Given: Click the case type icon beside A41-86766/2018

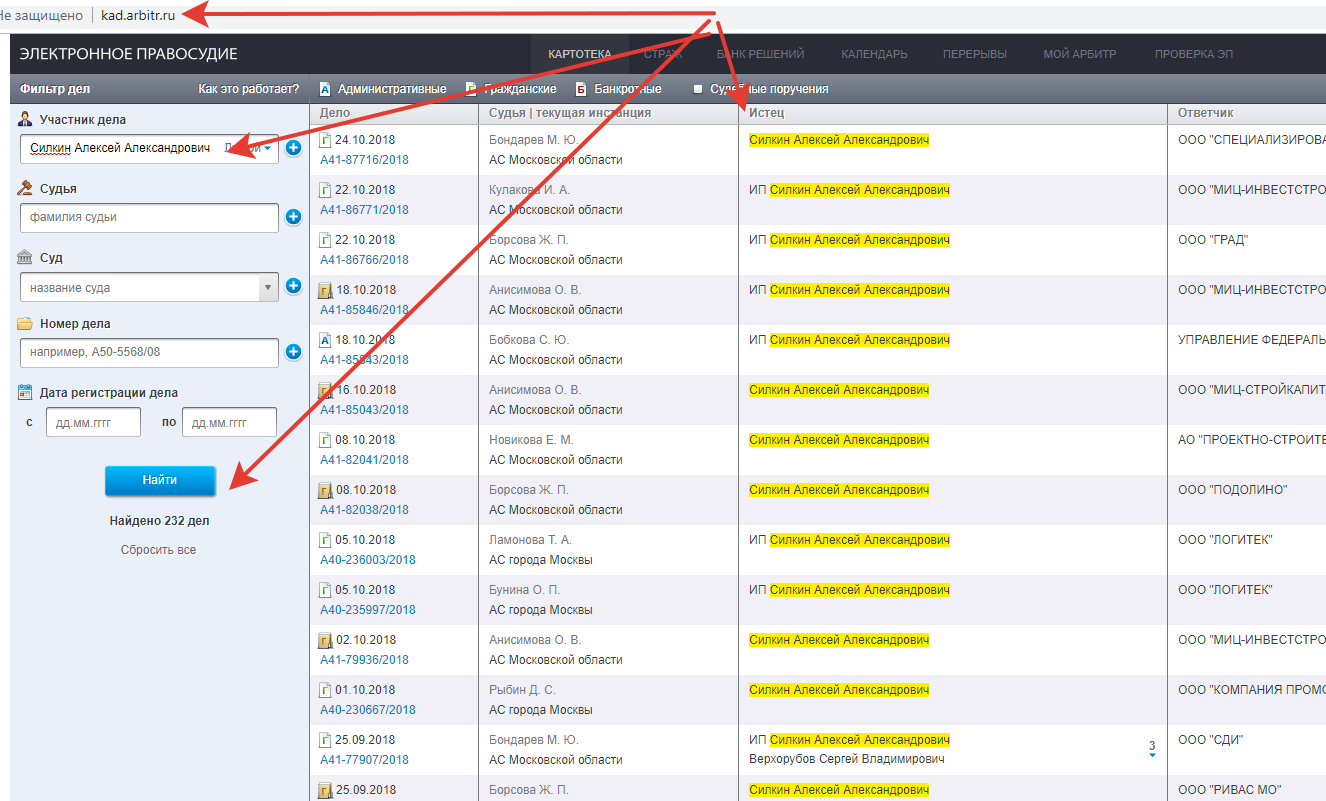Looking at the screenshot, I should pyautogui.click(x=325, y=240).
